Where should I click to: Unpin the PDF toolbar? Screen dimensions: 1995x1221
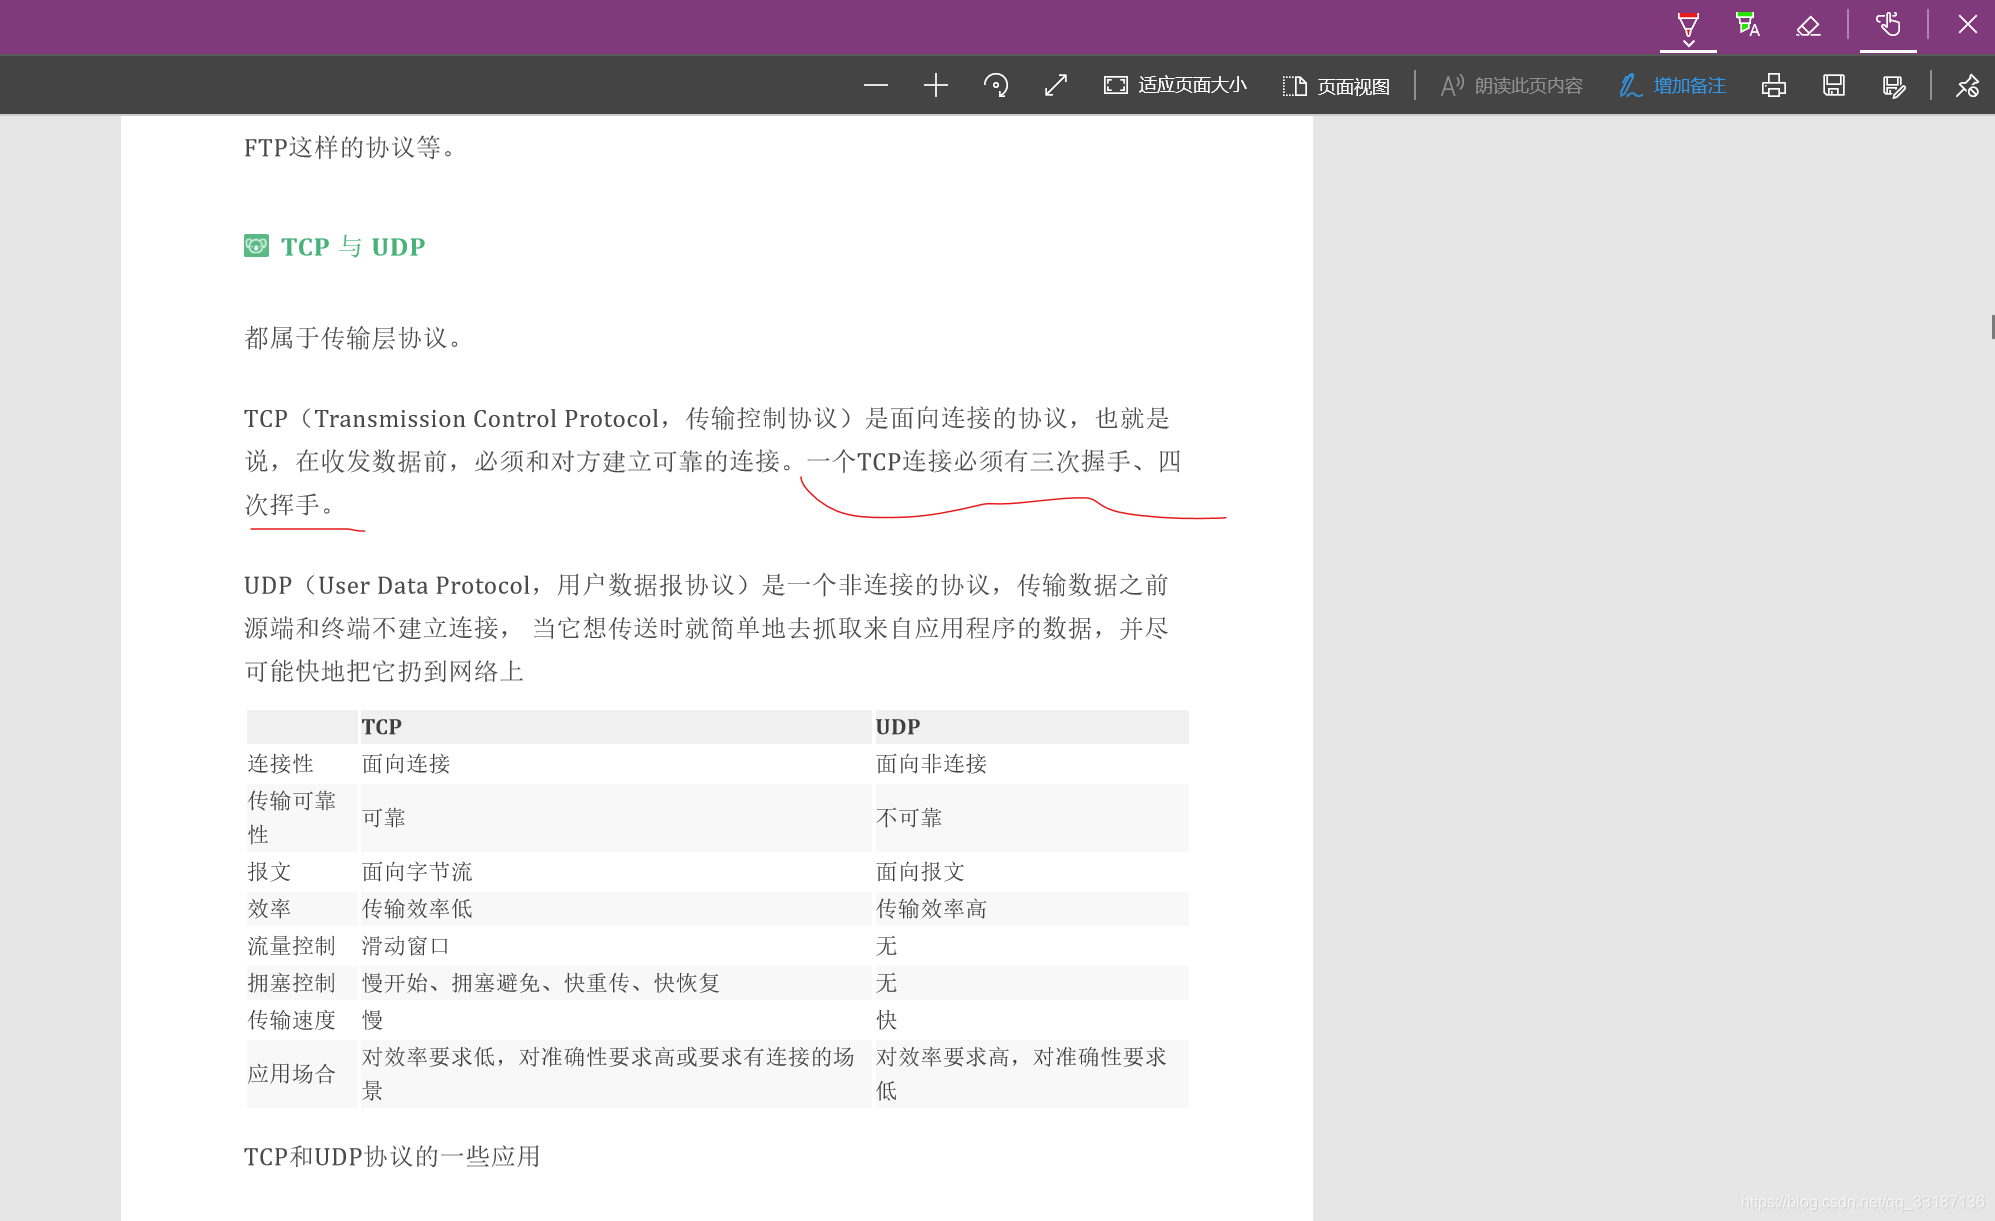[x=1967, y=86]
